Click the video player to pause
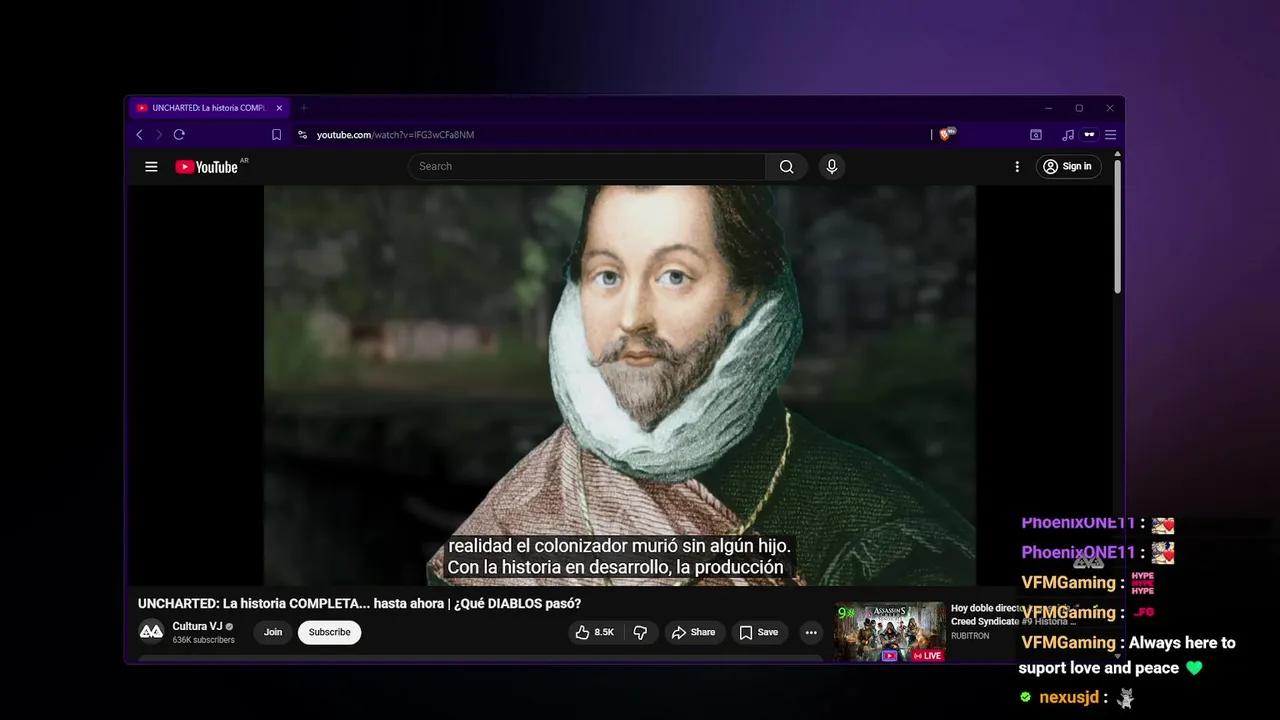This screenshot has width=1280, height=720. click(619, 385)
